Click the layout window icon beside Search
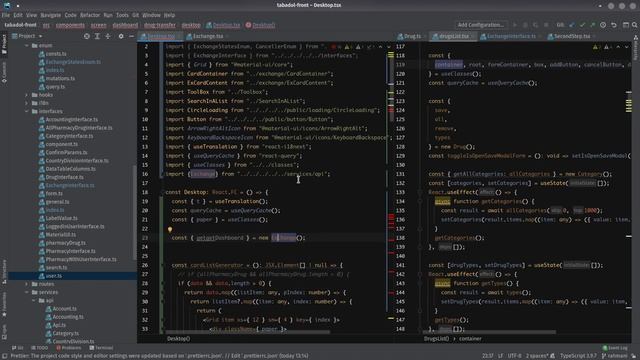The height and width of the screenshot is (360, 640). [626, 25]
